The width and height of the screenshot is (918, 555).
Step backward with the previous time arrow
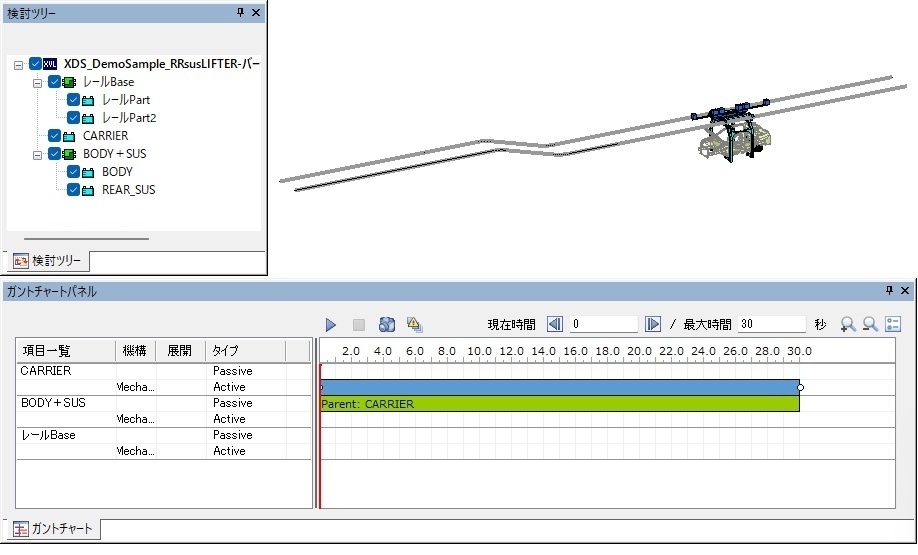(554, 325)
